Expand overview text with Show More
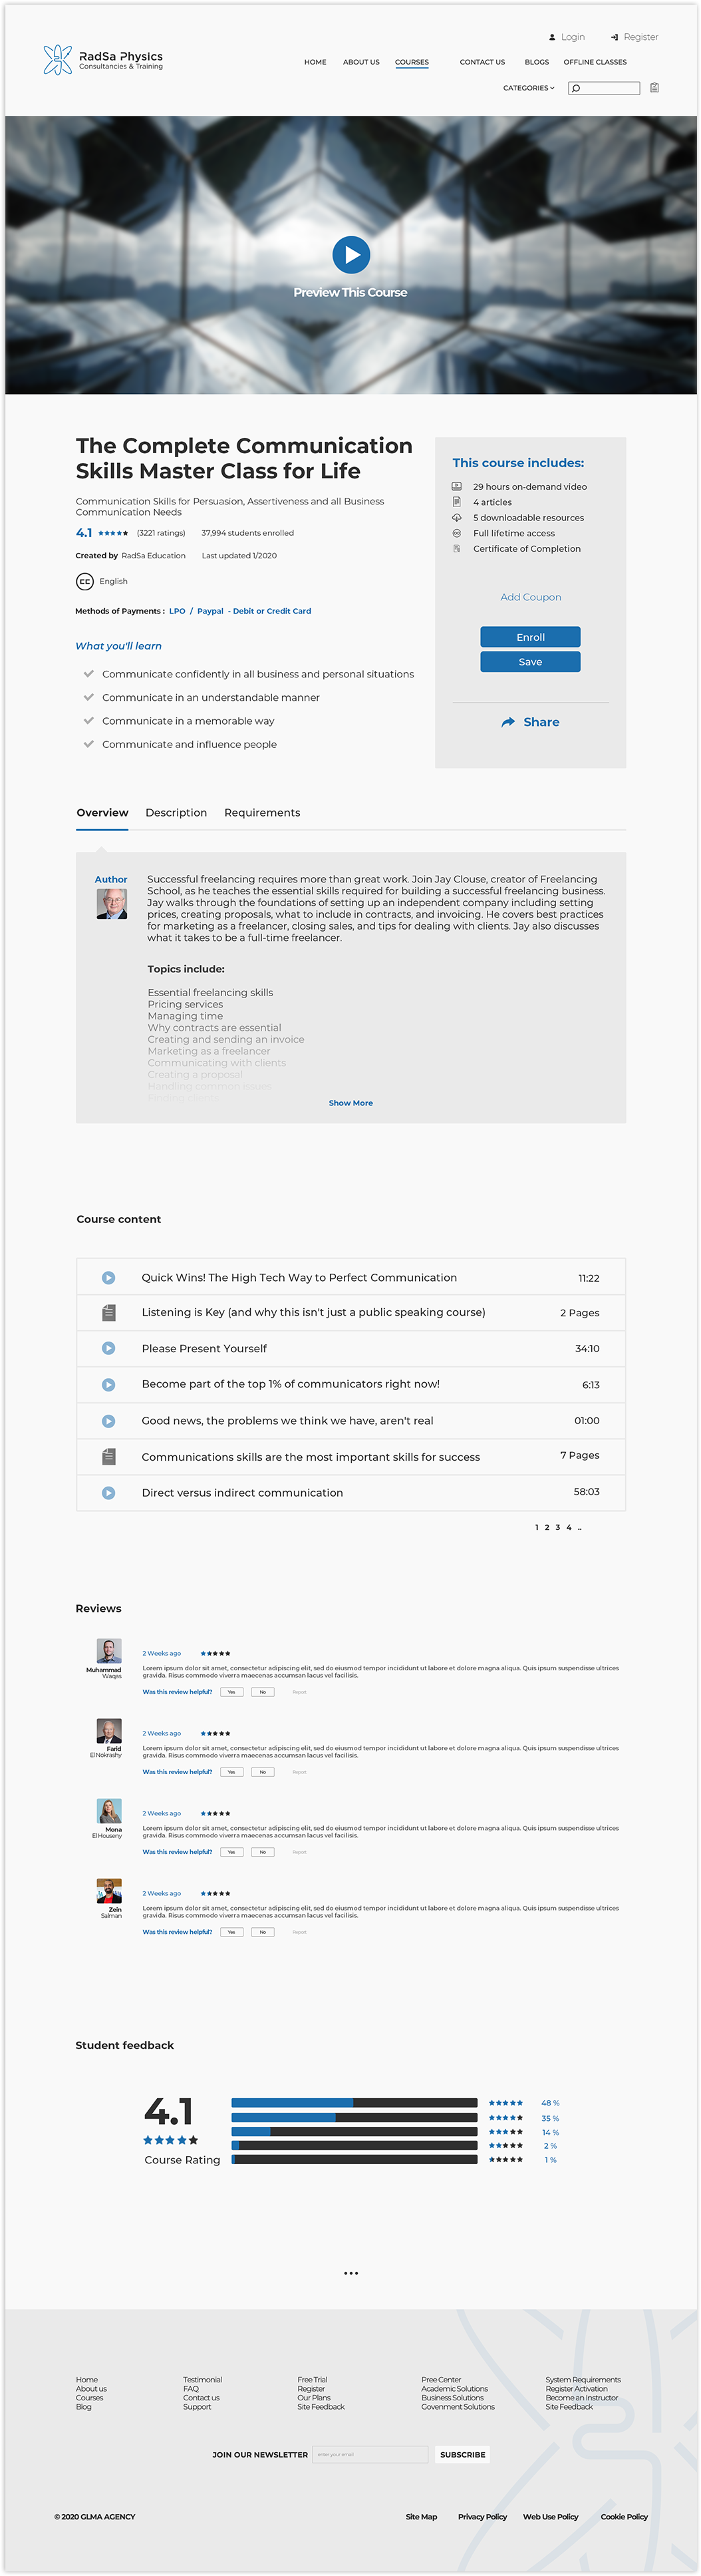701x2576 pixels. point(351,1103)
